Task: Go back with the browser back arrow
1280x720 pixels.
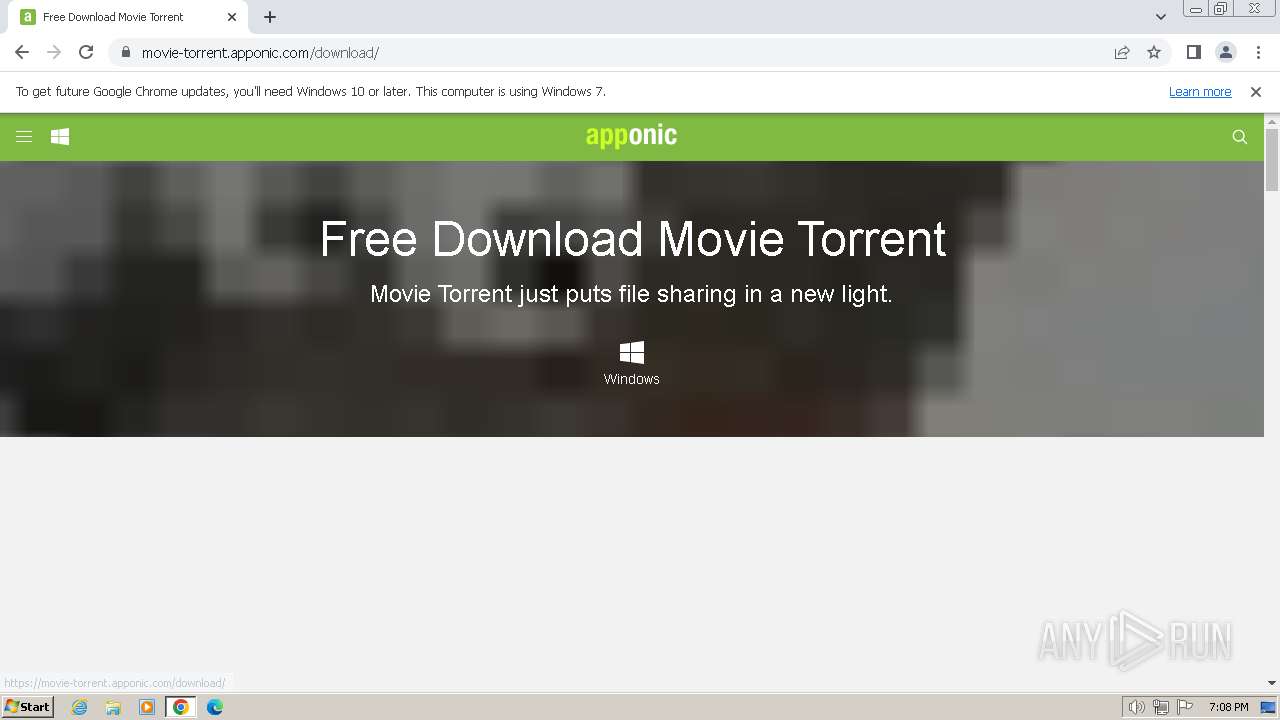Action: tap(22, 52)
